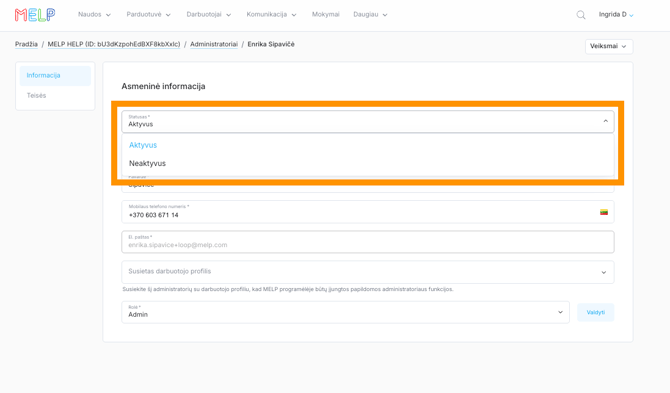Click the Lithuanian flag icon in phone field
Screen dimensions: 670x393
click(x=604, y=212)
